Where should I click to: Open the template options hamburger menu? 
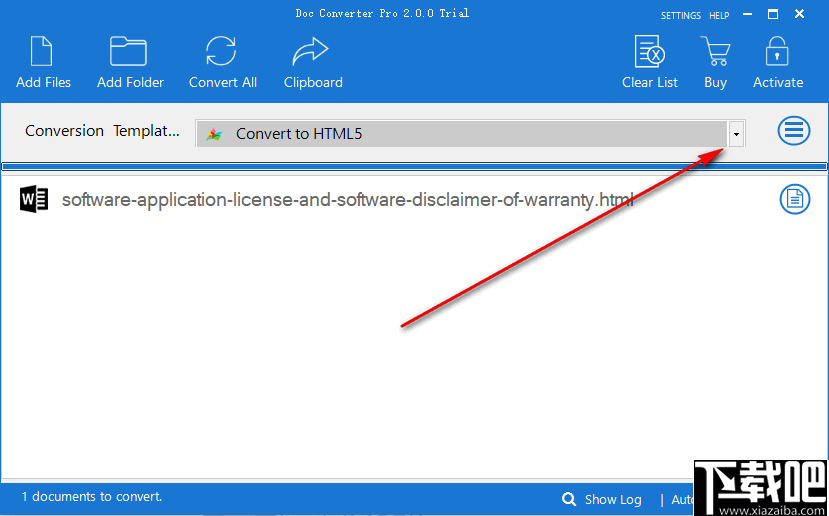pos(794,130)
